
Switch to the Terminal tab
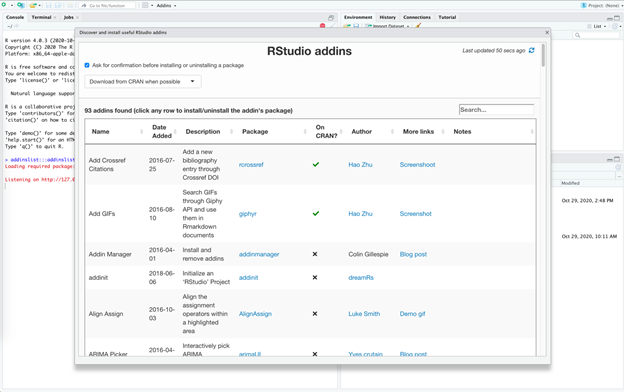tap(41, 18)
